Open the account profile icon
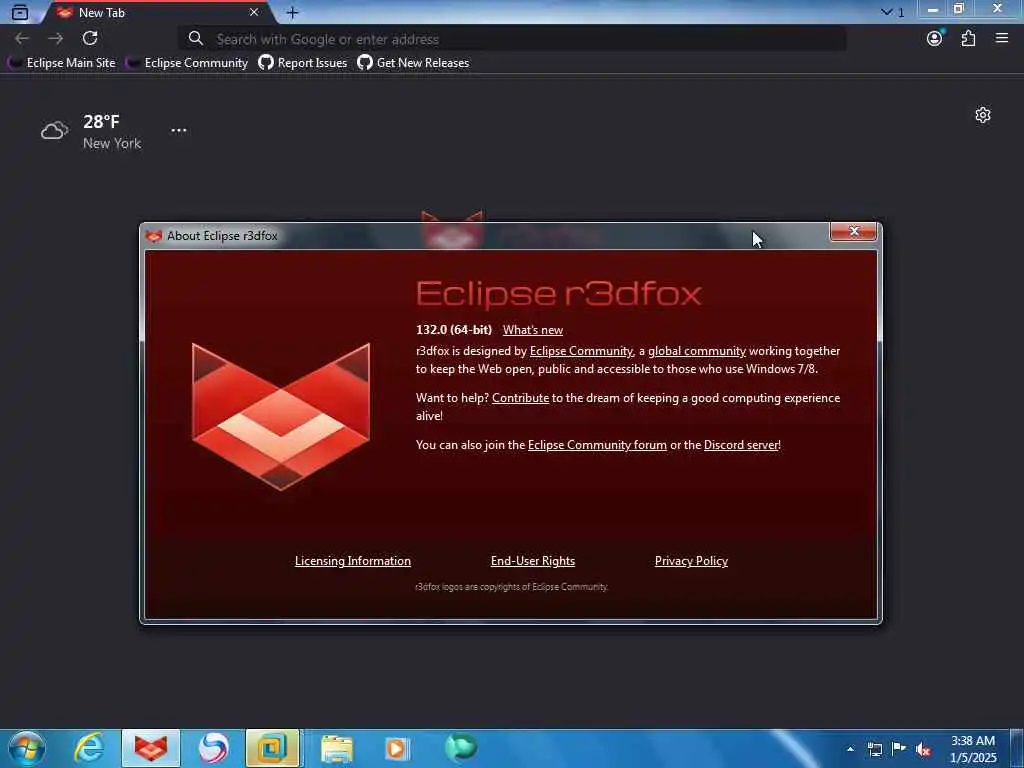The width and height of the screenshot is (1024, 768). coord(935,38)
